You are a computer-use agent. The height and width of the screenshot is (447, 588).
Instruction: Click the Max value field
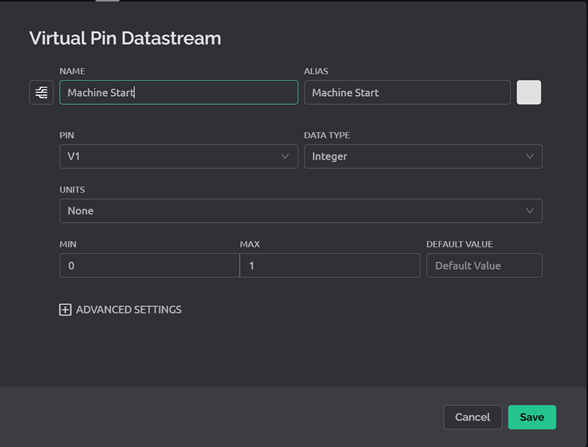[x=330, y=266]
